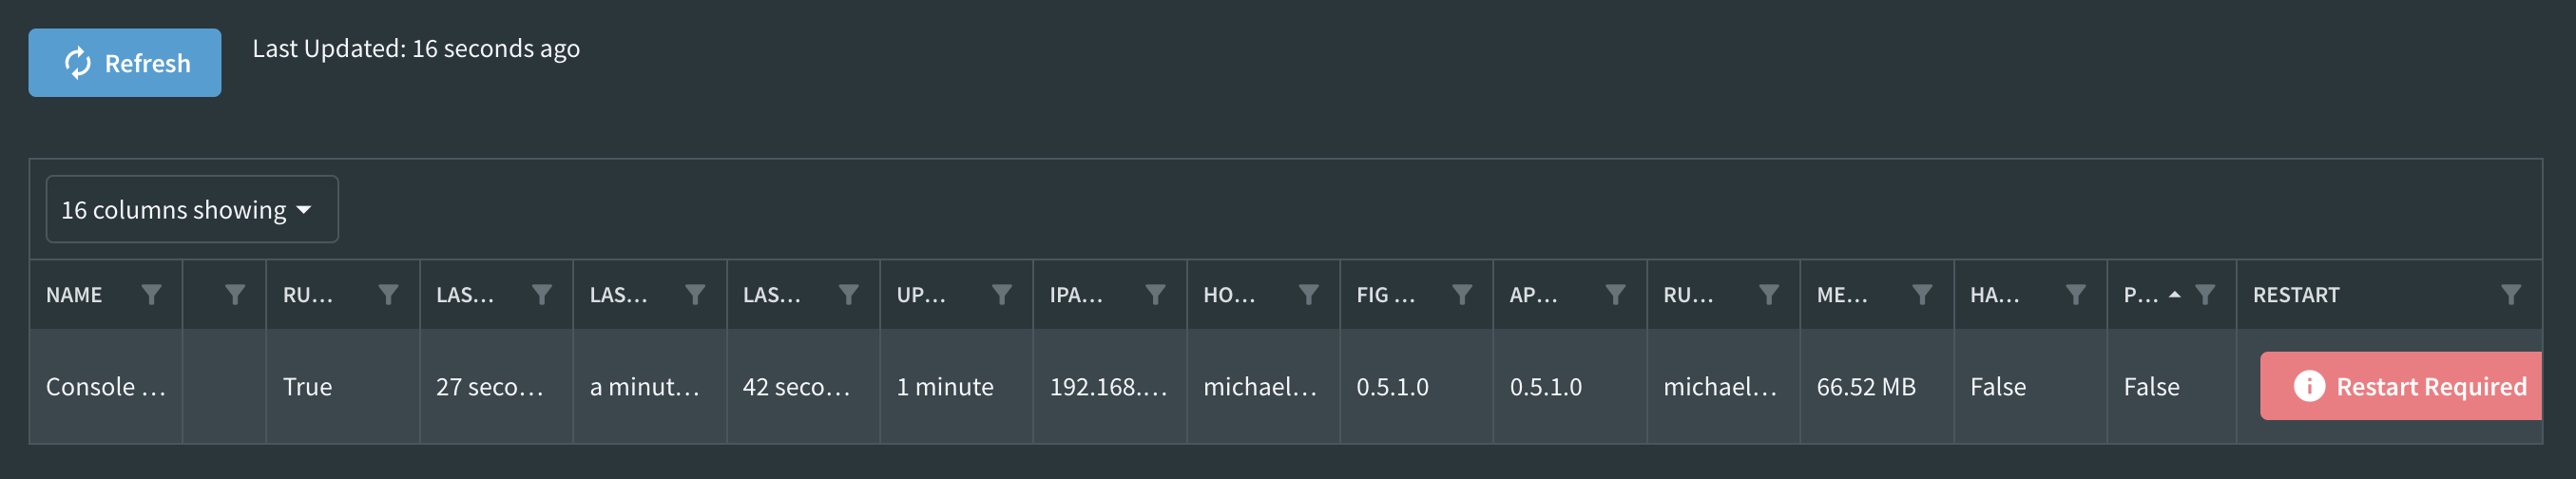
Task: Open filter in the AP... column header
Action: click(1615, 294)
